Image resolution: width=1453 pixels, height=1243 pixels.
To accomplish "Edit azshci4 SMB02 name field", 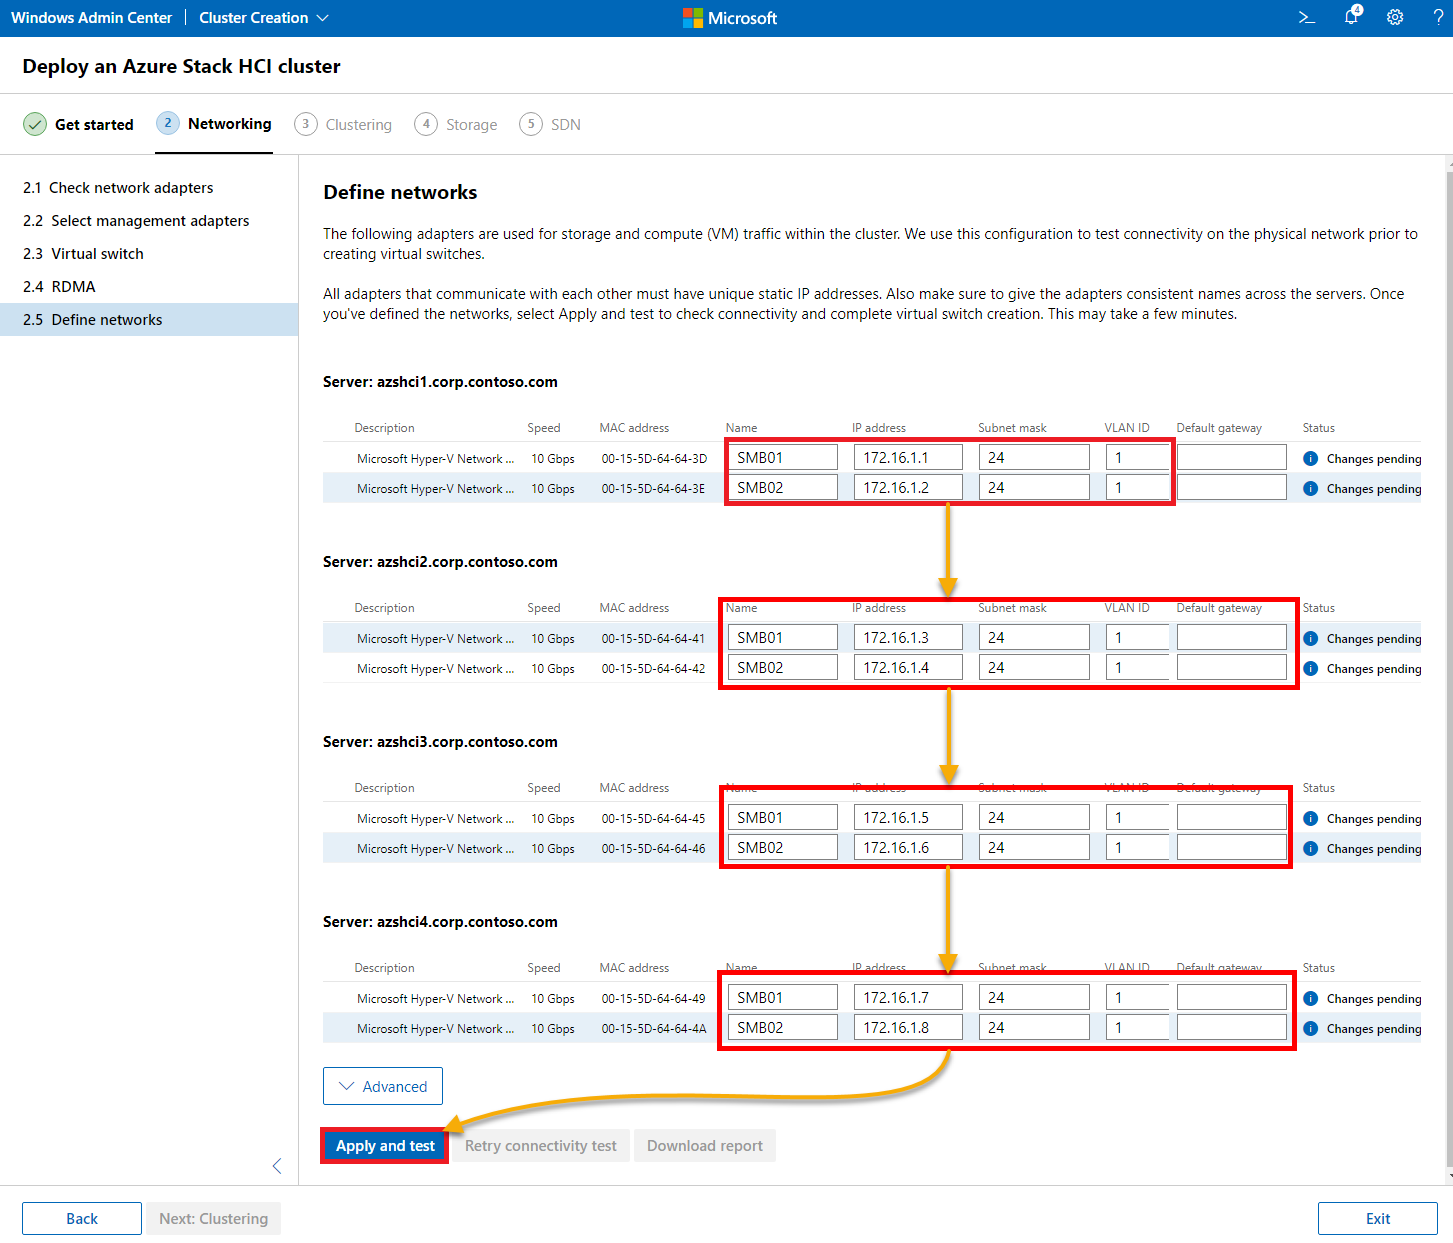I will point(783,1027).
